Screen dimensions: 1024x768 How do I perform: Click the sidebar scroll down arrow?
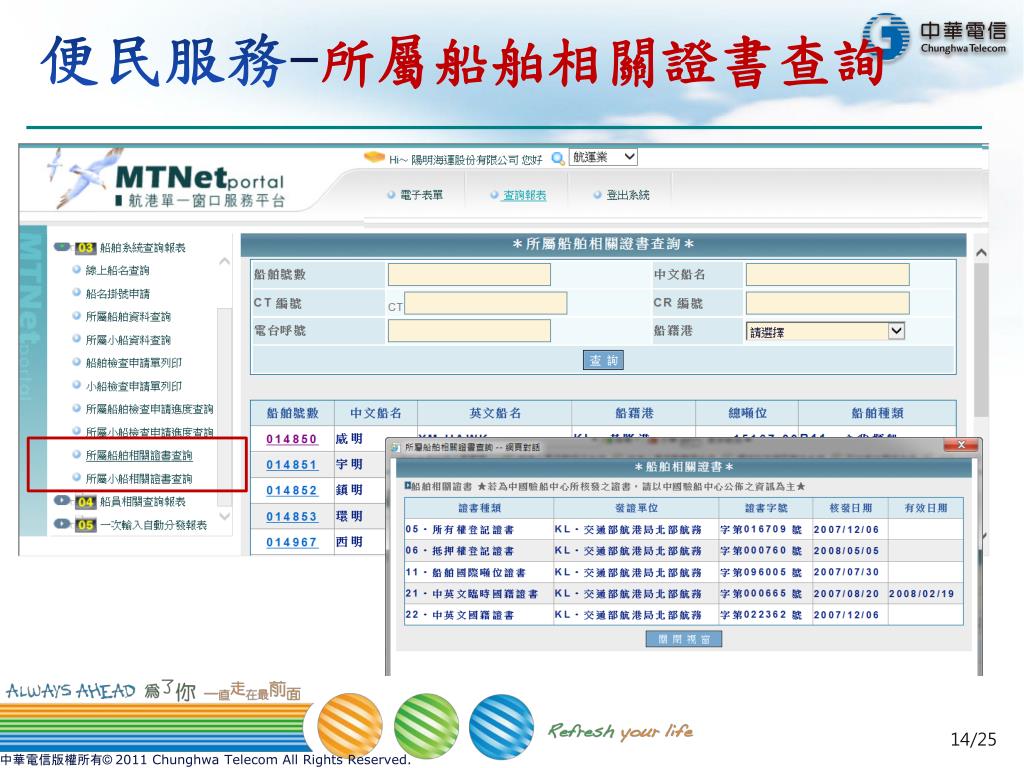(224, 516)
